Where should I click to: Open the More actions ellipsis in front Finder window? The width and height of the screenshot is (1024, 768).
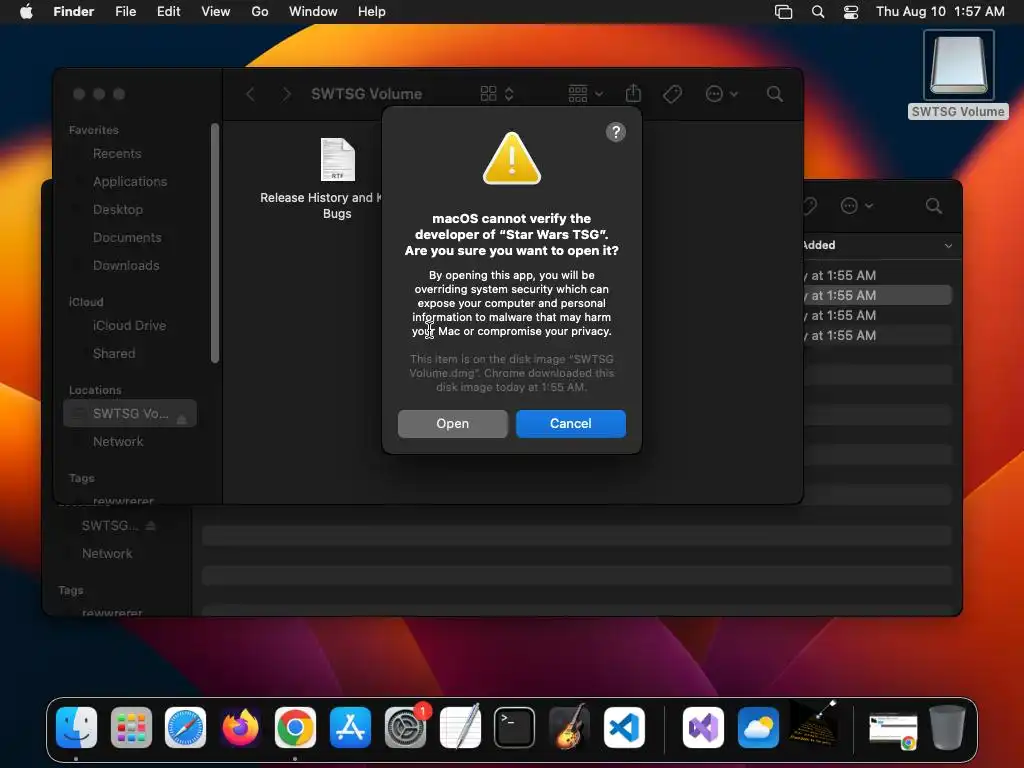pyautogui.click(x=722, y=94)
